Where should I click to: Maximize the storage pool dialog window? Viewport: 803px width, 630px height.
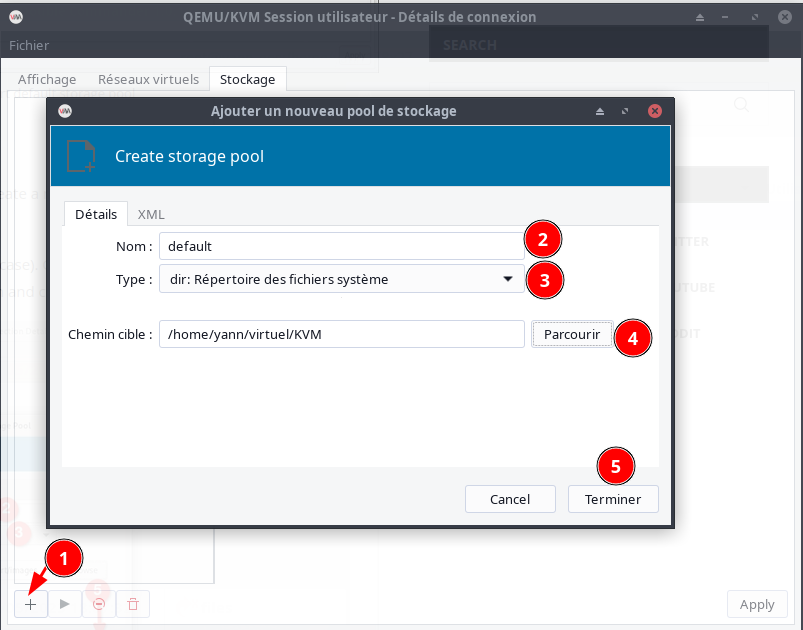[x=626, y=111]
